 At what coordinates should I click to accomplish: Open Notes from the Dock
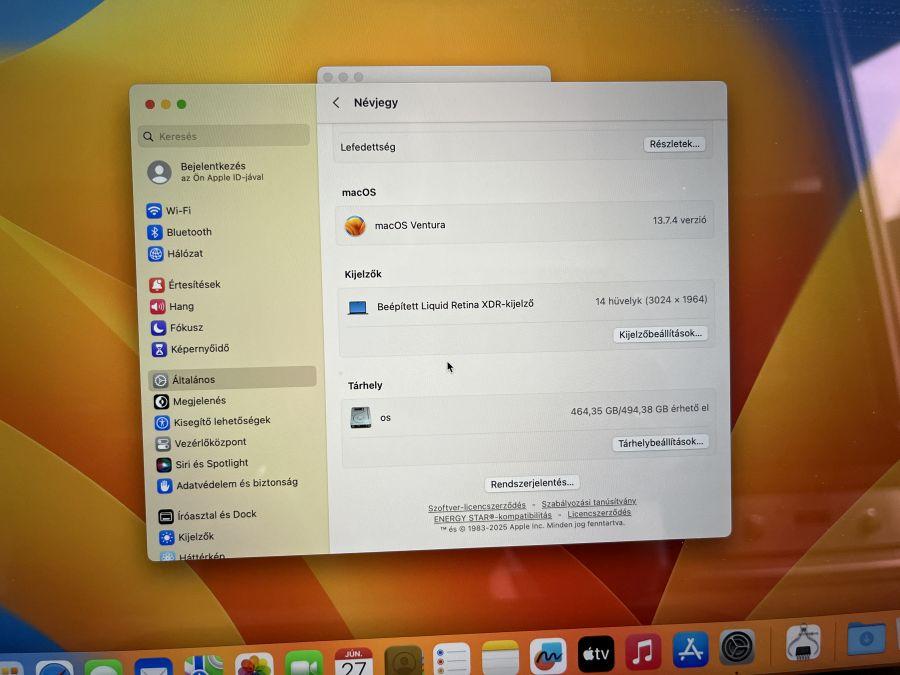(500, 657)
